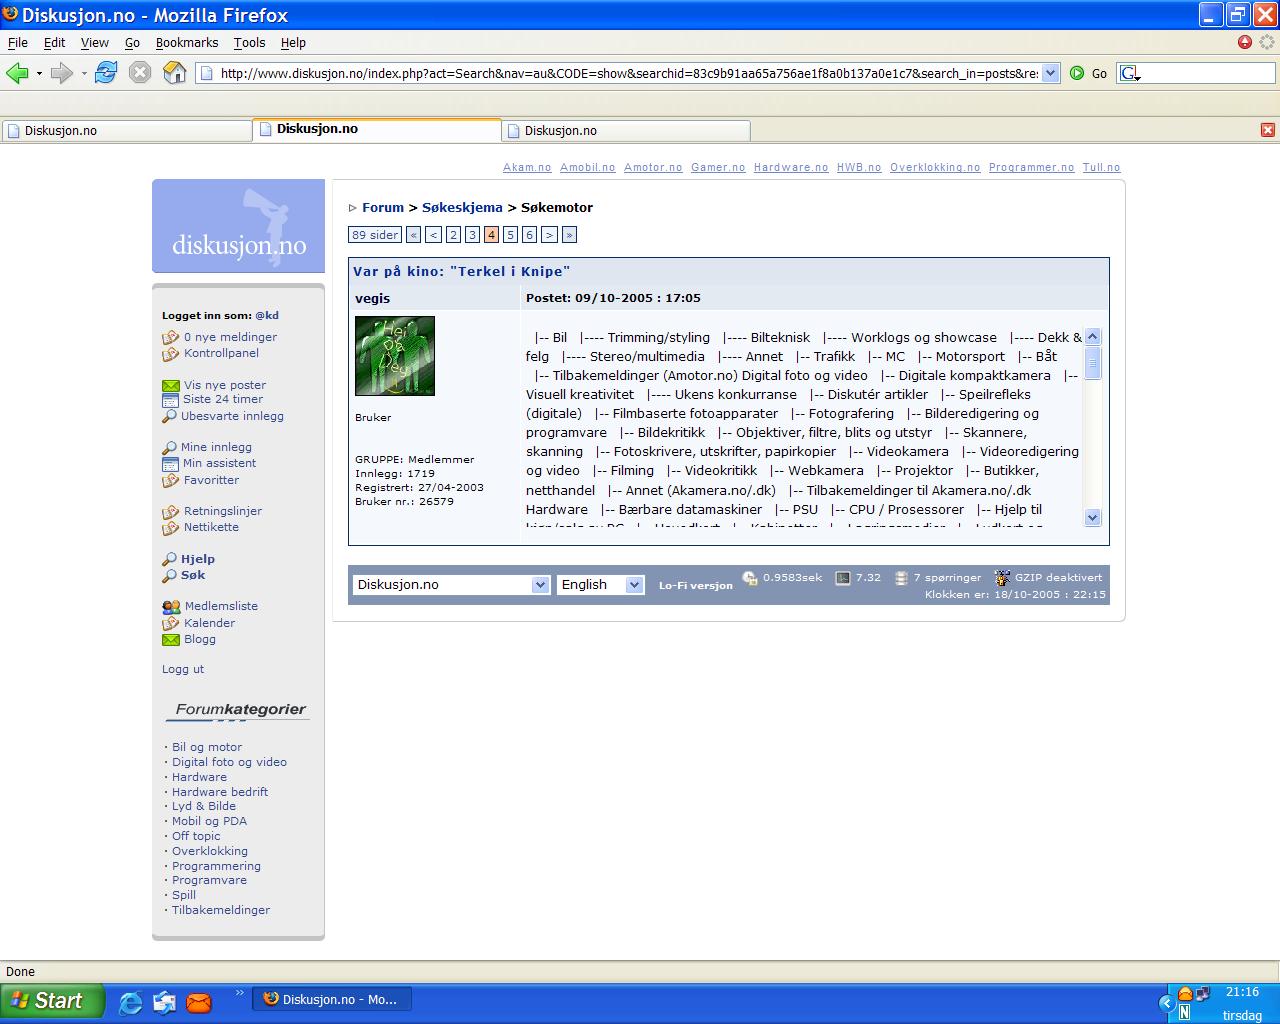Image resolution: width=1280 pixels, height=1024 pixels.
Task: Switch to the first Diskusjon.no tab
Action: 126,131
